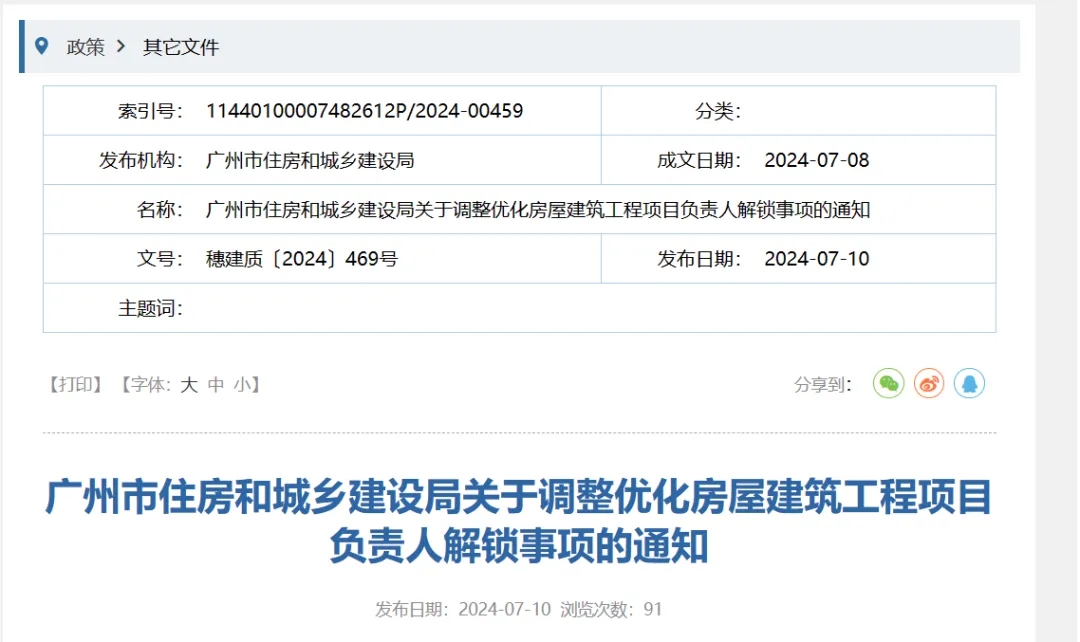Click the 分类 label
Viewport: 1080px width, 642px height.
pyautogui.click(x=718, y=111)
